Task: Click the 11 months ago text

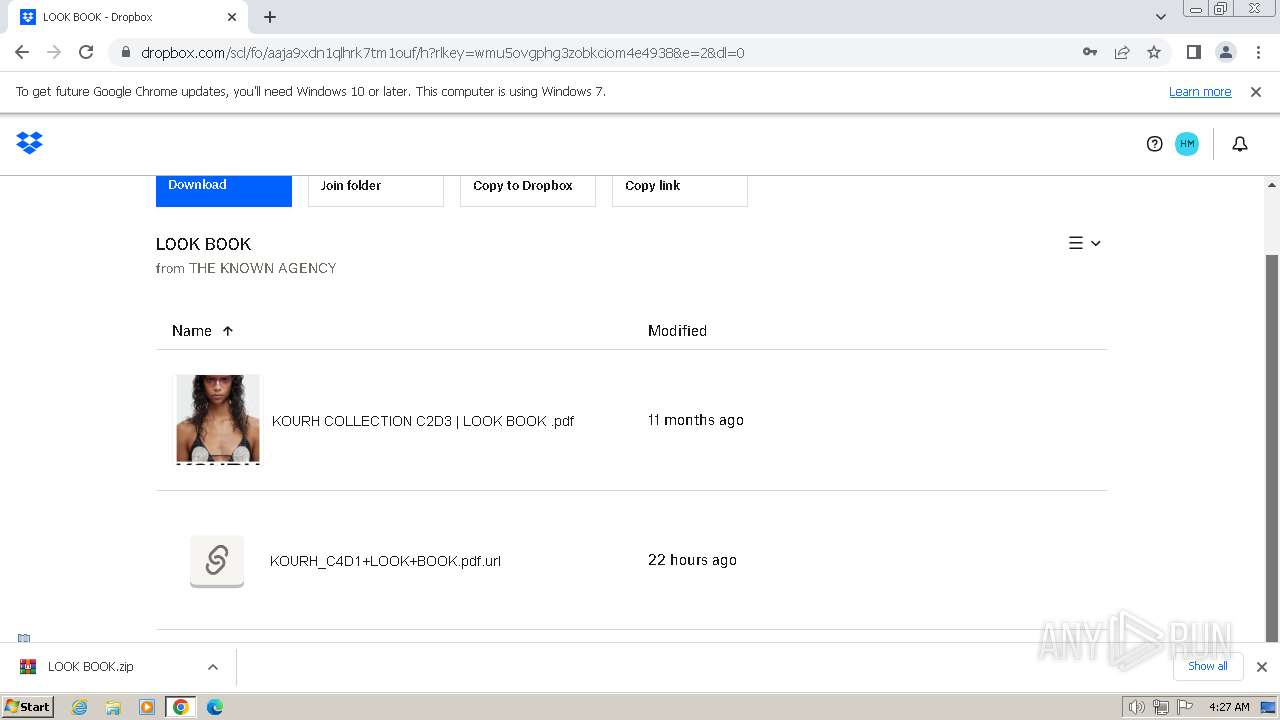Action: pyautogui.click(x=696, y=420)
